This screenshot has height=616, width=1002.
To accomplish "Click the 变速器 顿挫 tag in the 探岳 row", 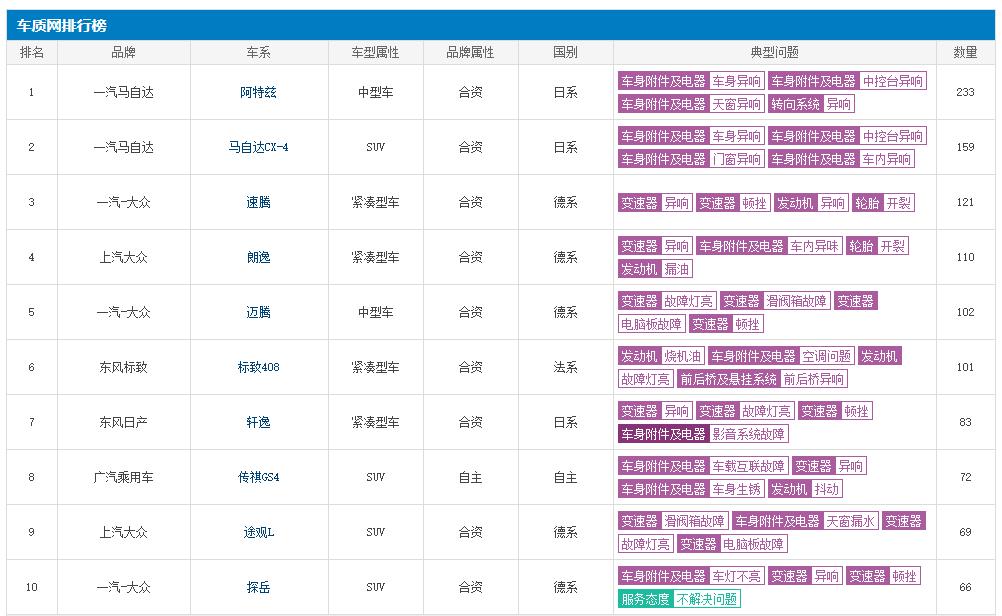I will pos(883,576).
